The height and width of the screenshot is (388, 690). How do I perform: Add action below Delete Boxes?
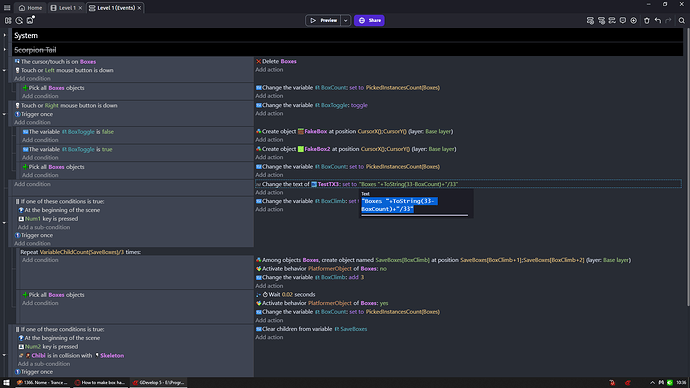point(269,70)
